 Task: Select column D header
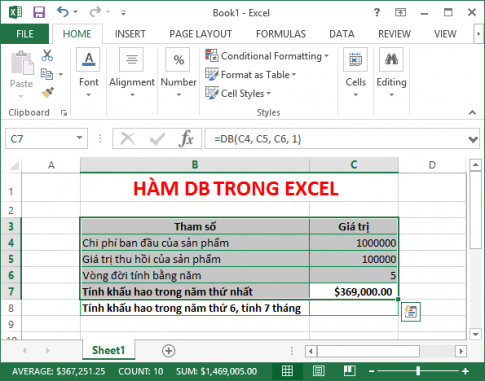point(432,165)
